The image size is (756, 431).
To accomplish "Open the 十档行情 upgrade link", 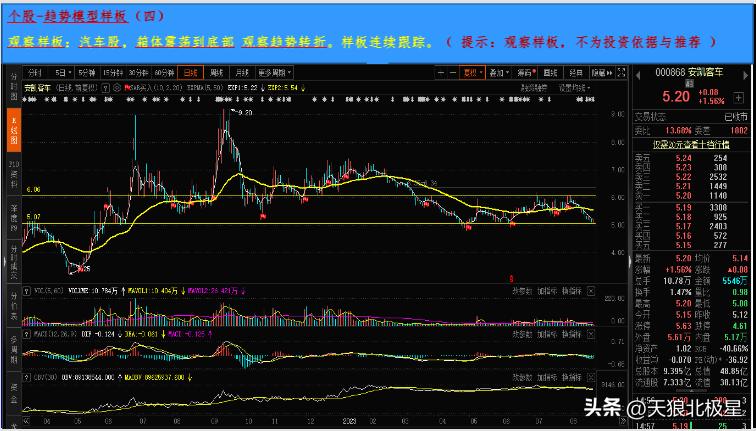I will [x=691, y=144].
